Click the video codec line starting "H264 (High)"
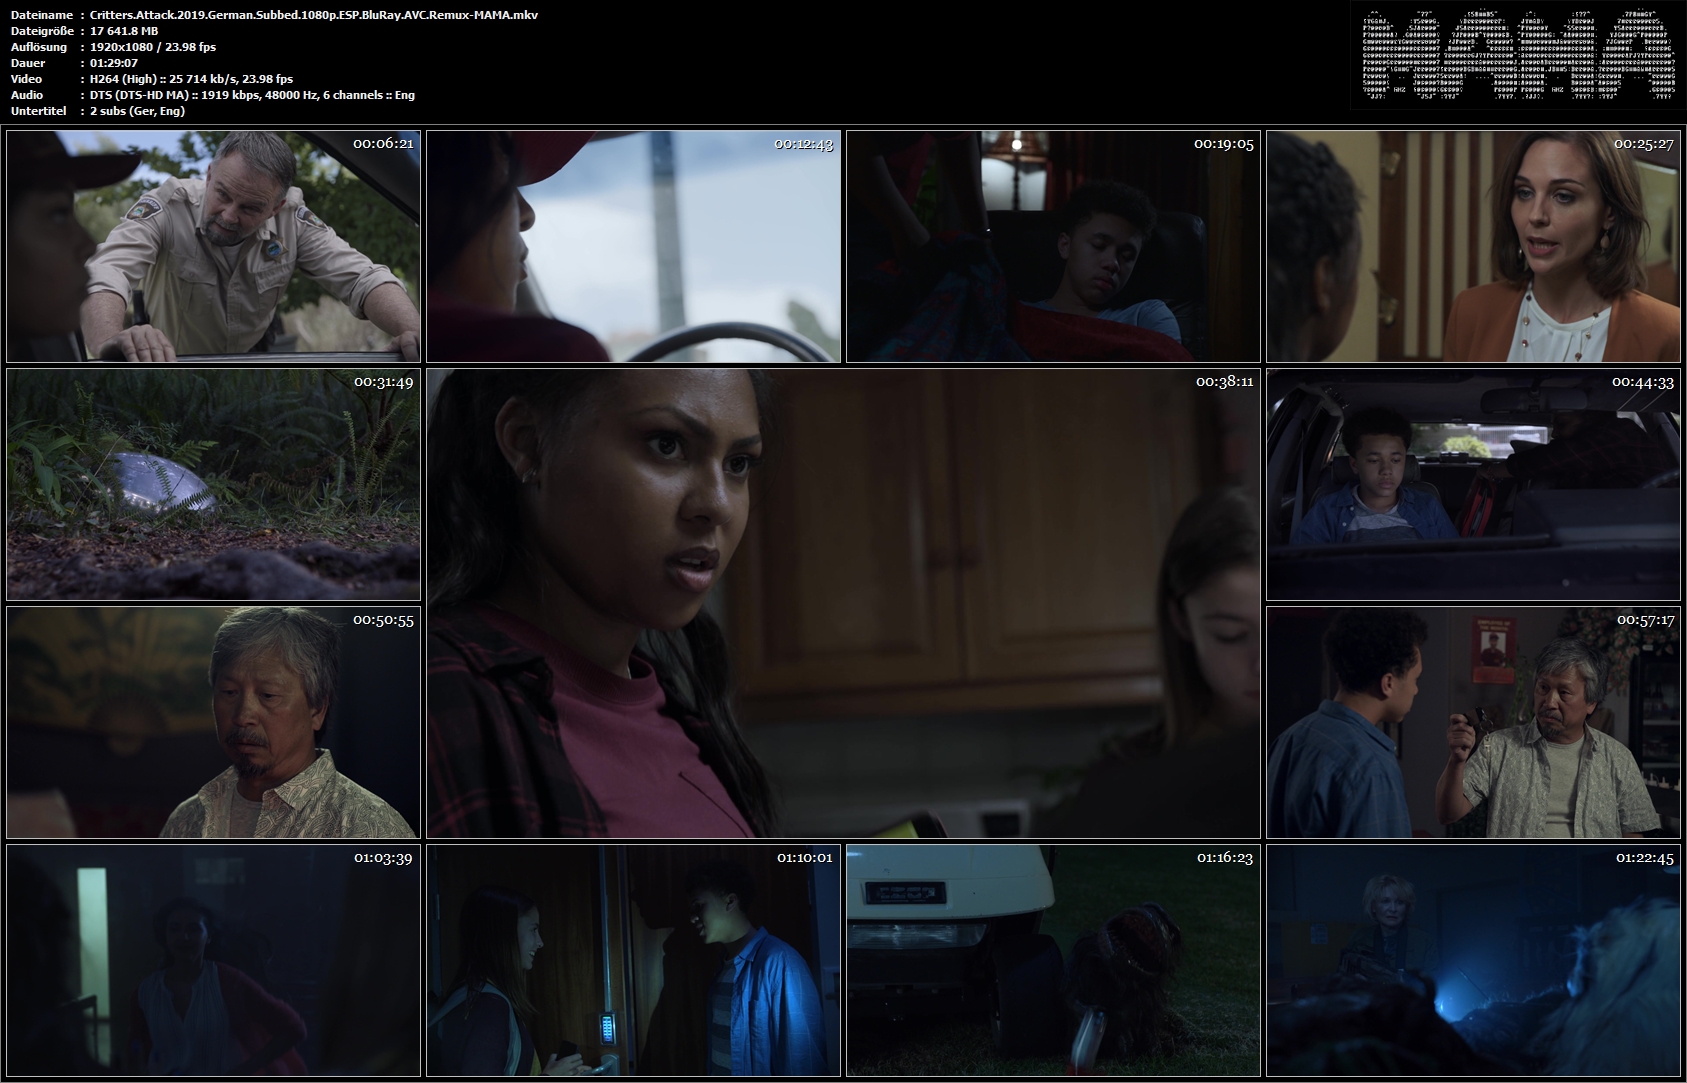Viewport: 1687px width, 1083px height. (192, 79)
